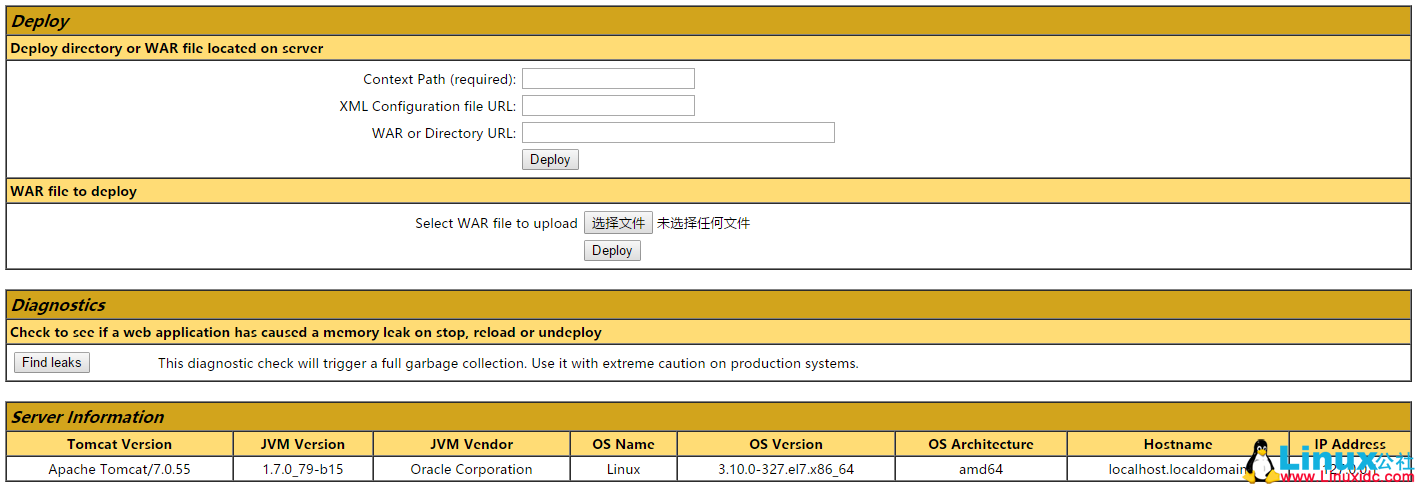This screenshot has height=487, width=1419.
Task: Select the Apache Tomcat/7.0.55 cell
Action: coord(120,469)
